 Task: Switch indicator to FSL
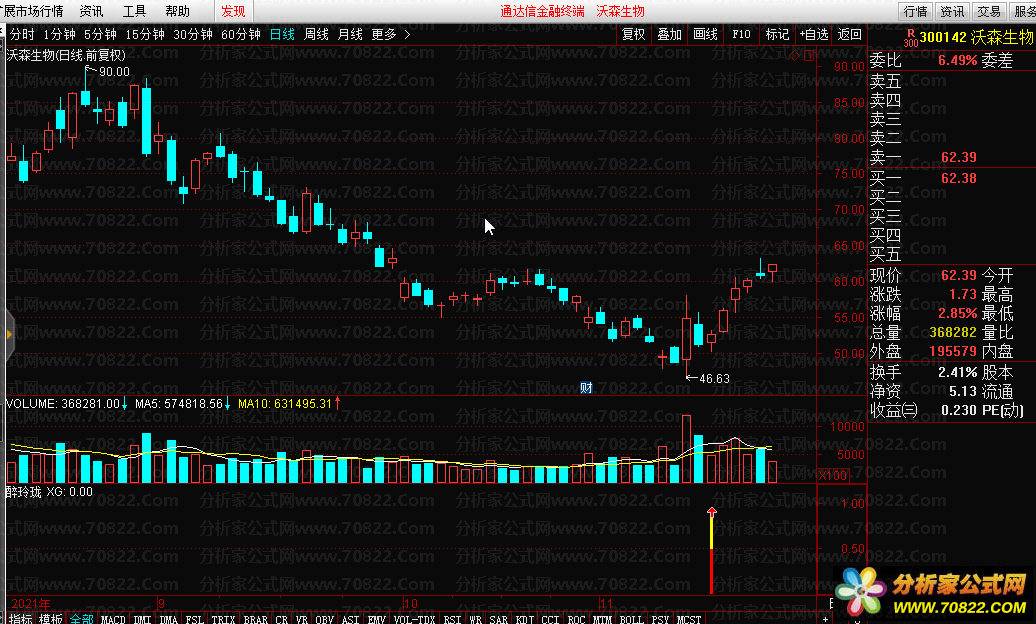coord(194,619)
